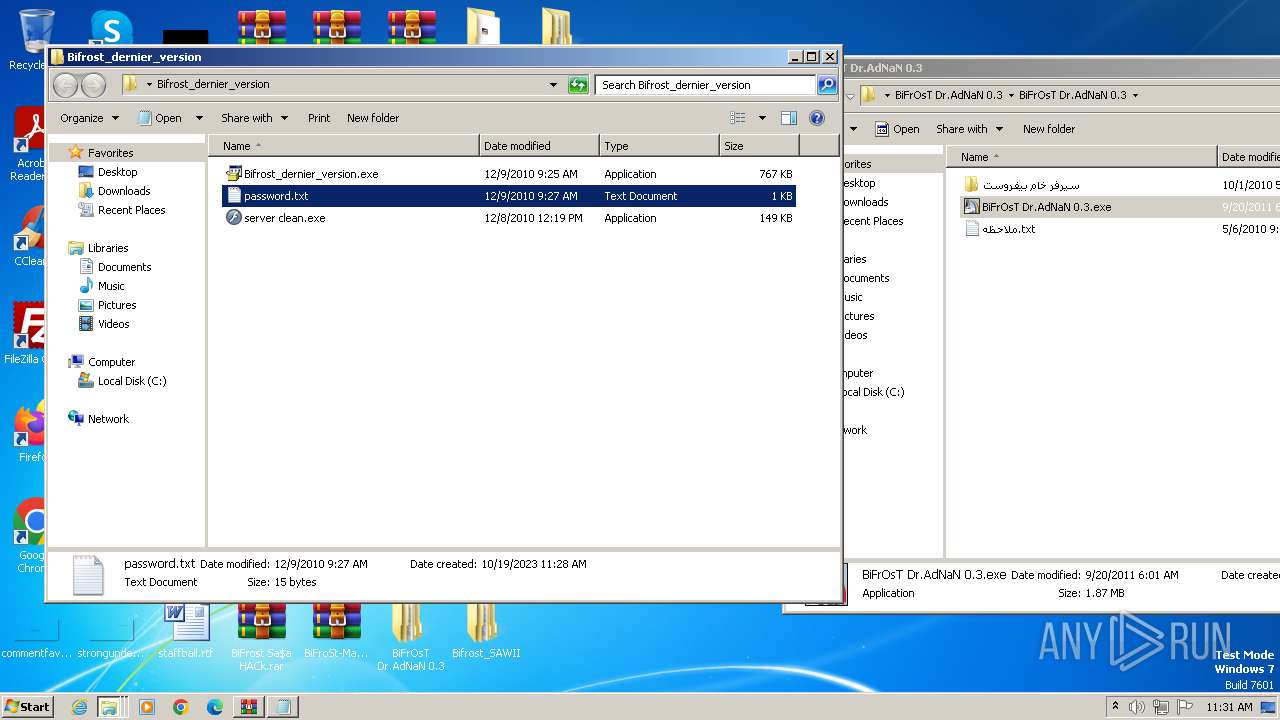The image size is (1280, 720).
Task: Select the Bifrost_dernier_version.exe file icon
Action: point(234,174)
